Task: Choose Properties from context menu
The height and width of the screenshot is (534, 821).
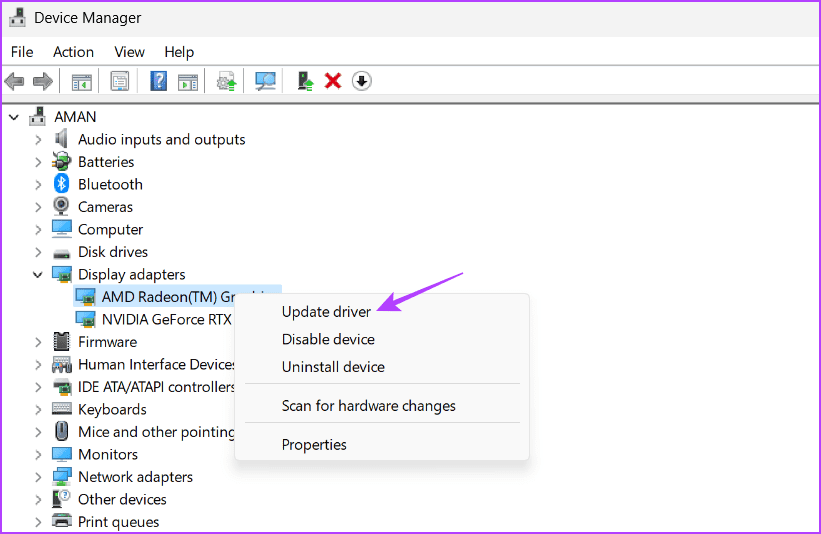Action: coord(314,444)
